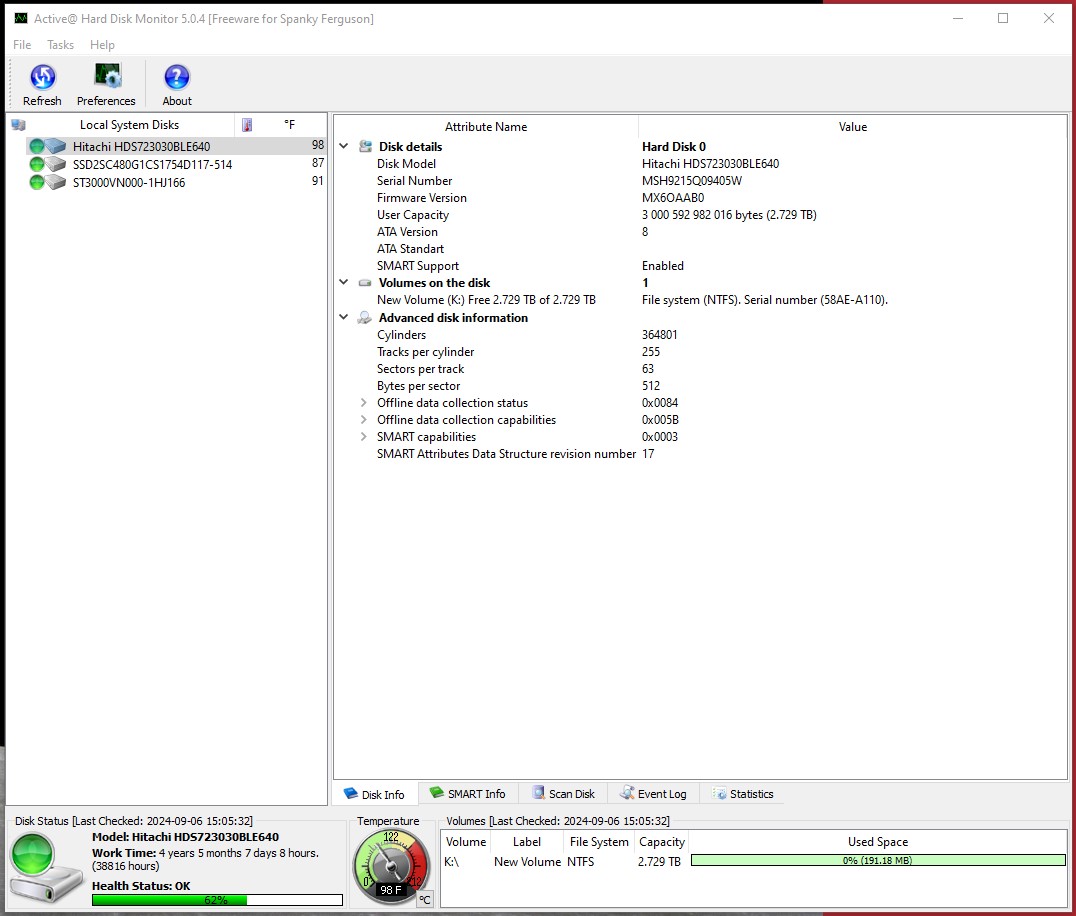Screen dimensions: 1076x916
Task: Toggle temperature unit with °C button
Action: pyautogui.click(x=425, y=899)
